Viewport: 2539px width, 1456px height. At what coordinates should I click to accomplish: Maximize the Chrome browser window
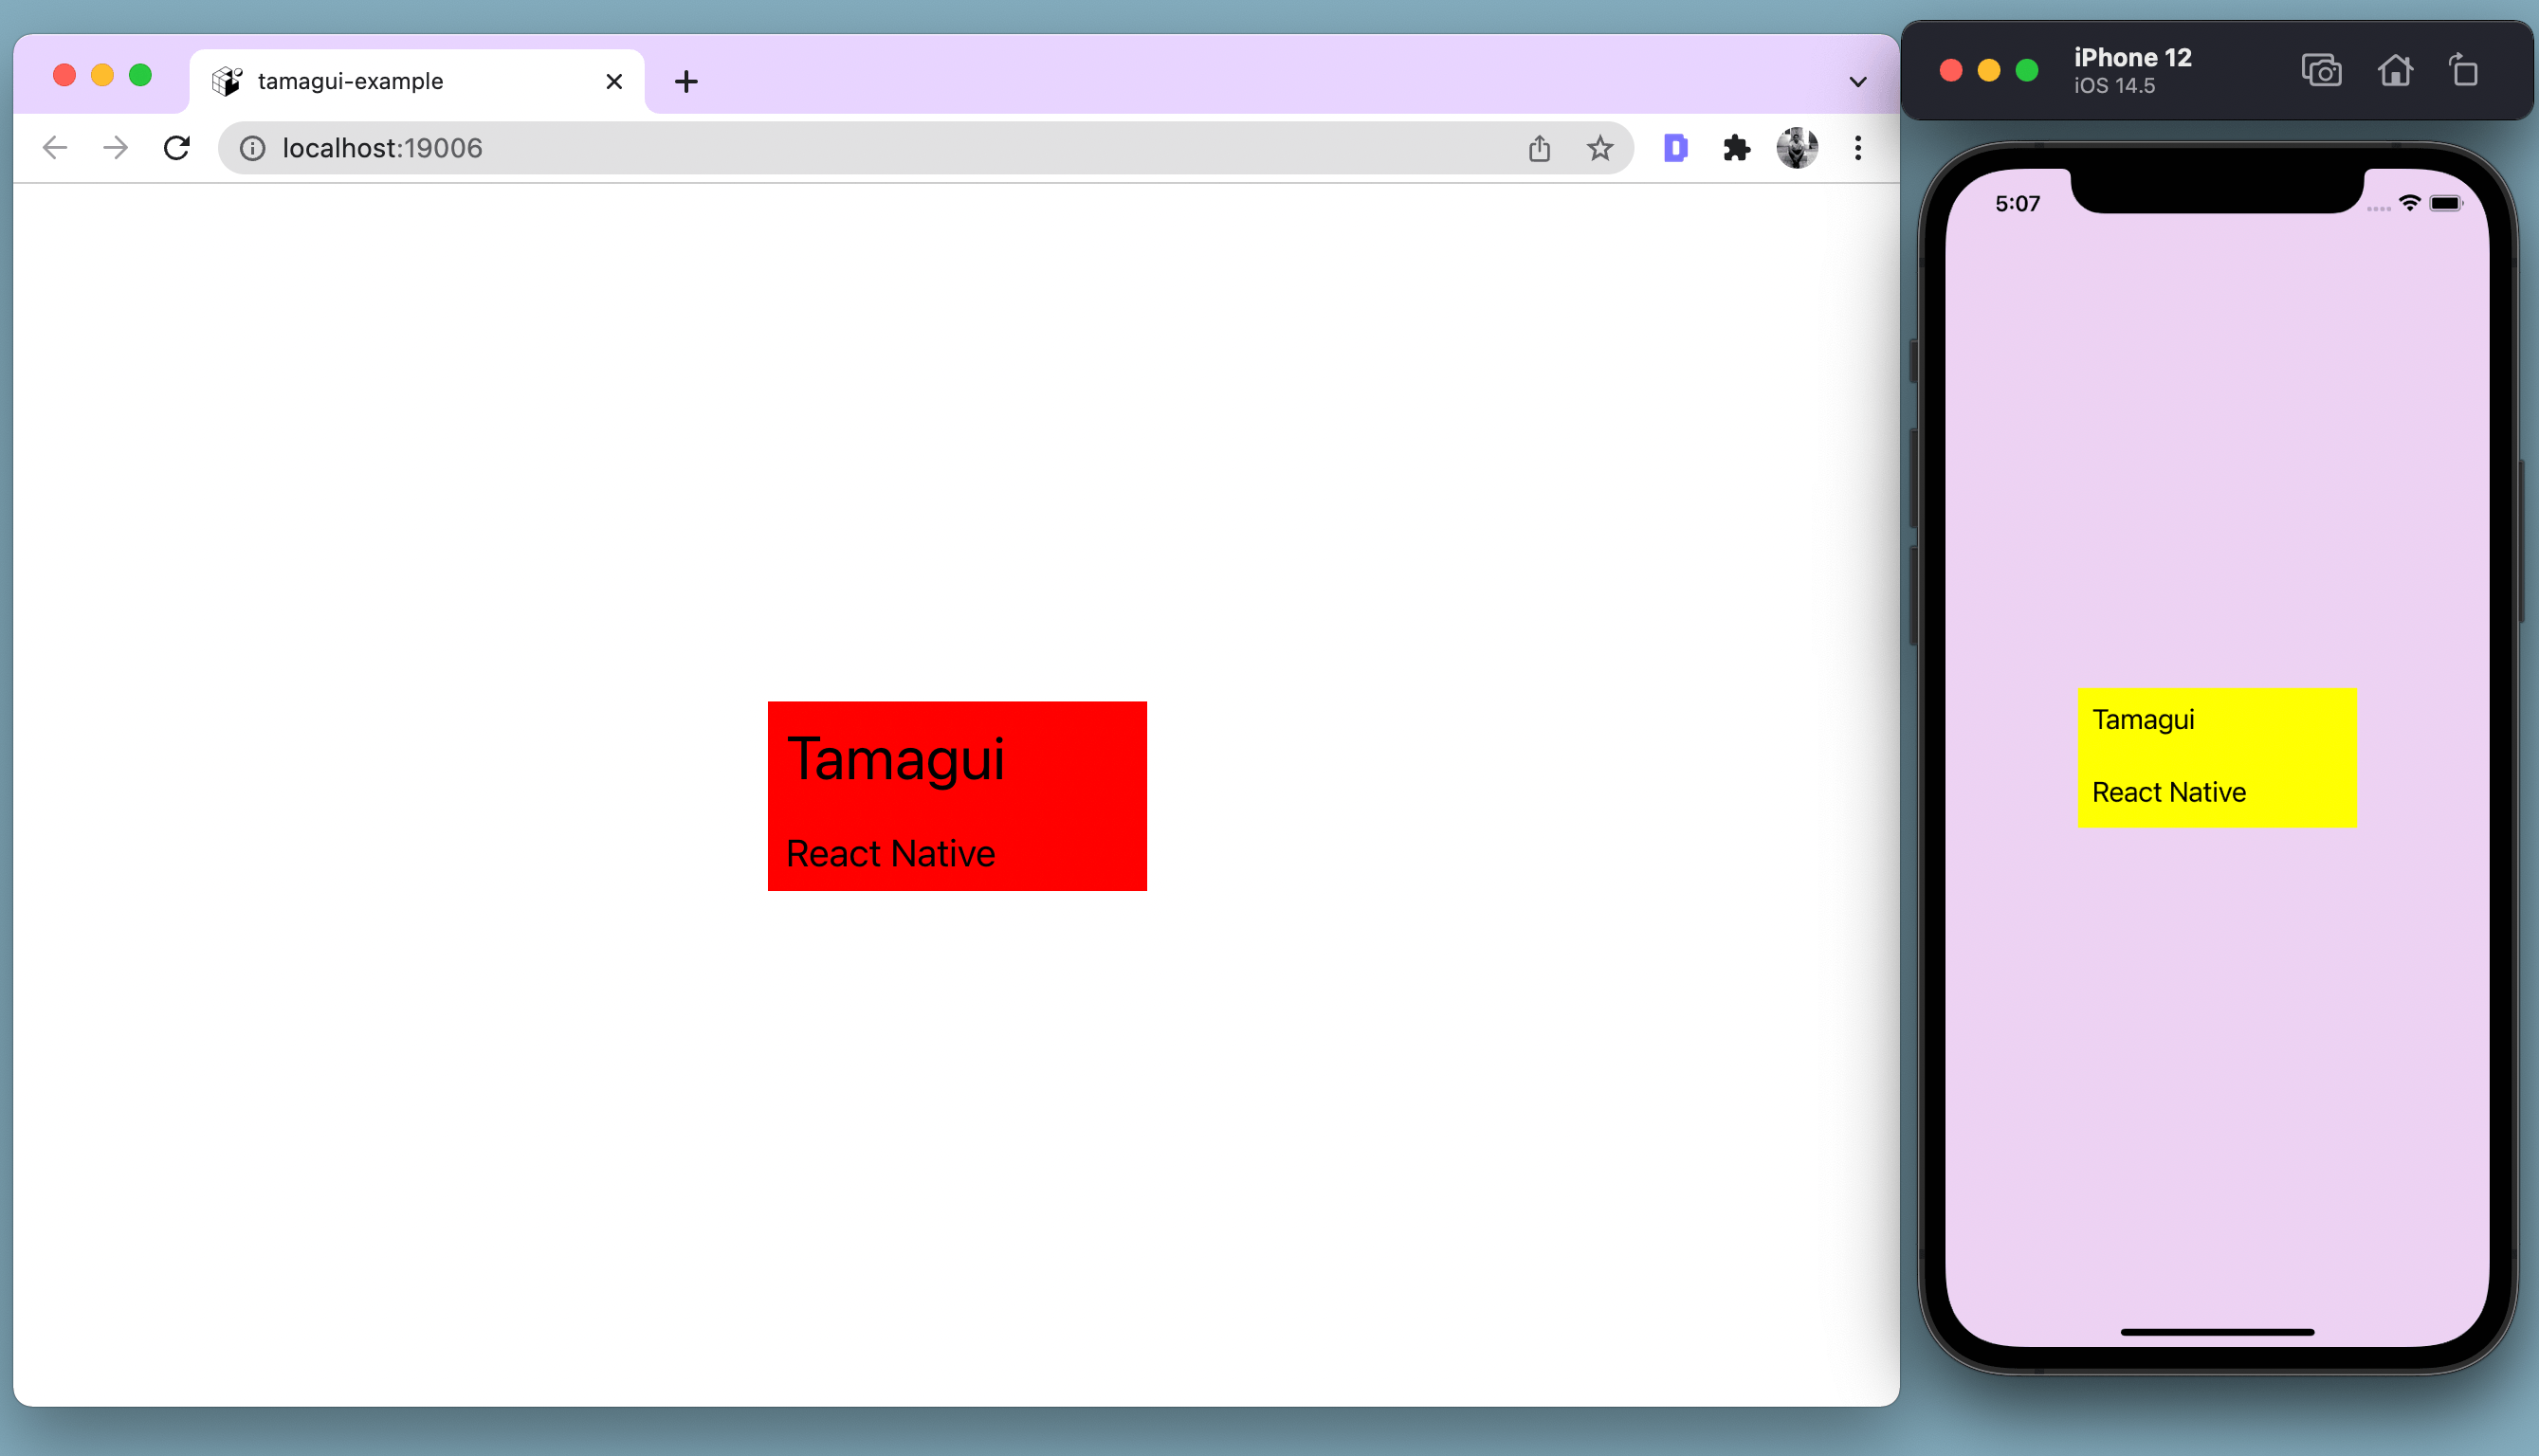coord(140,75)
